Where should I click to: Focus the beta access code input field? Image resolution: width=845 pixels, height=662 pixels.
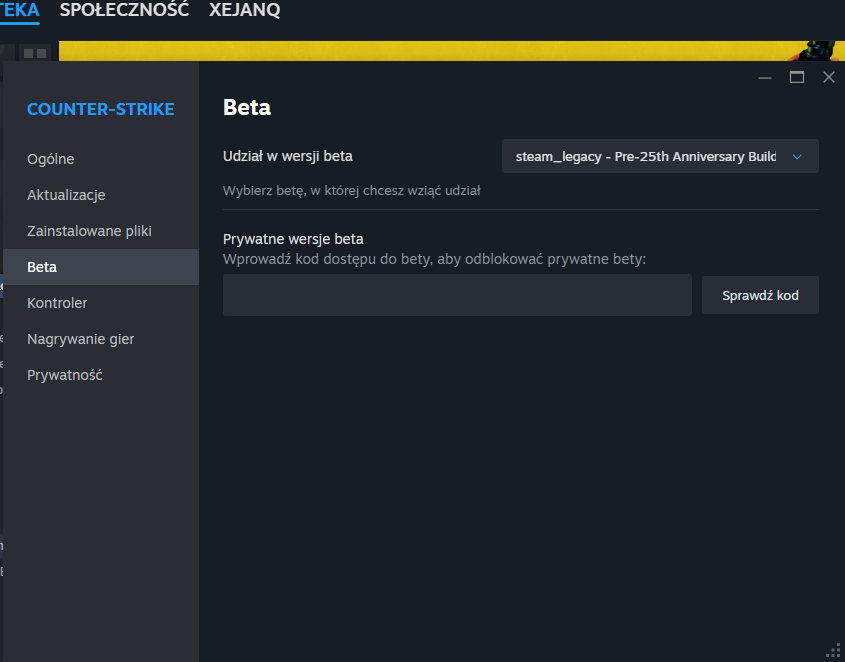pyautogui.click(x=457, y=295)
